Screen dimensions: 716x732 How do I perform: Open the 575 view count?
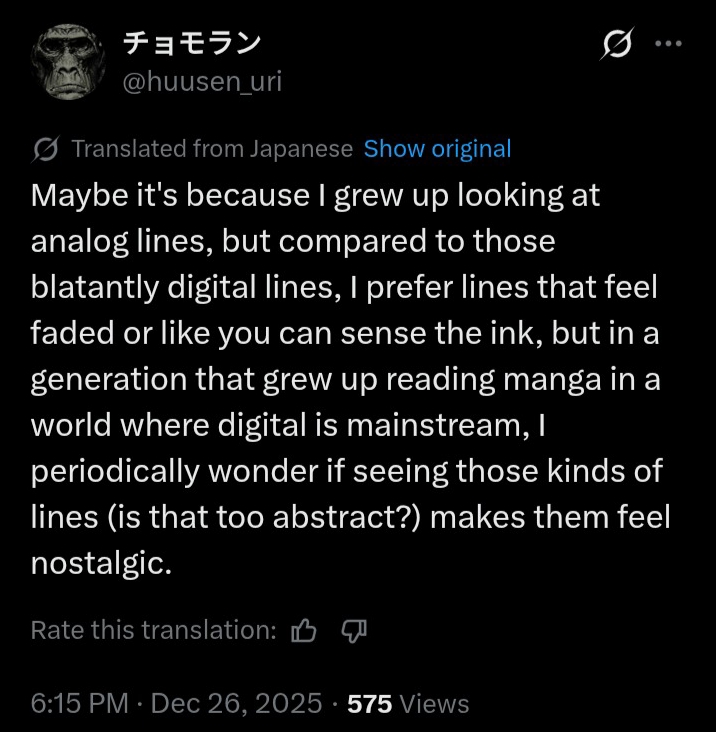[369, 704]
